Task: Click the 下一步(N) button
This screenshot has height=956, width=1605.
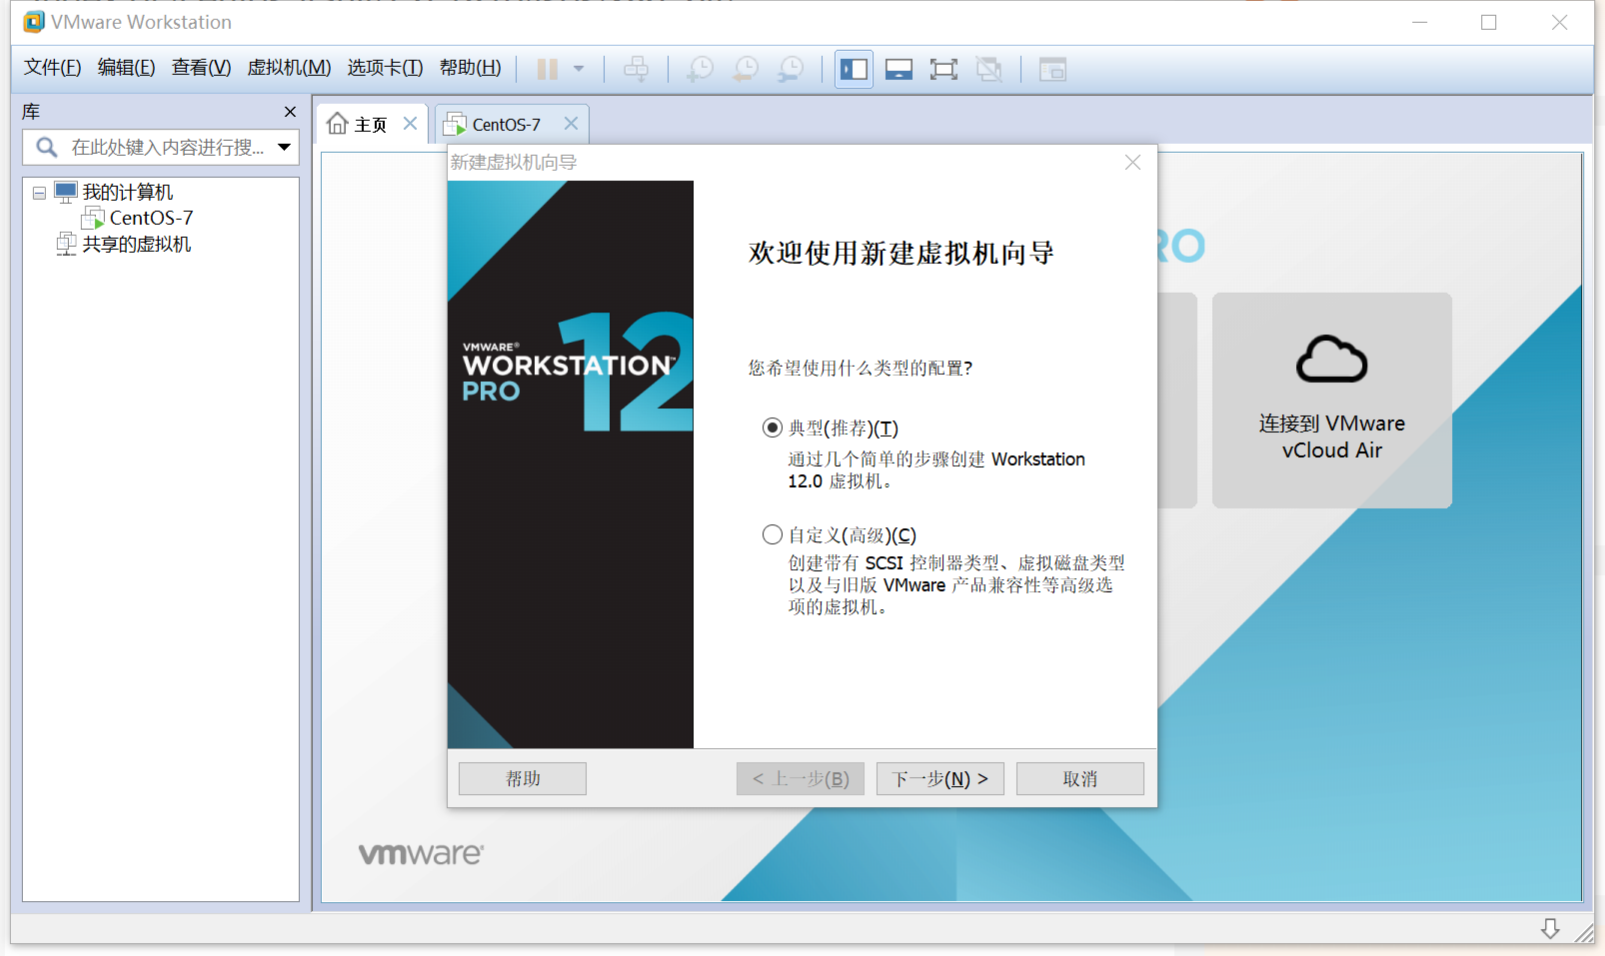Action: click(940, 779)
